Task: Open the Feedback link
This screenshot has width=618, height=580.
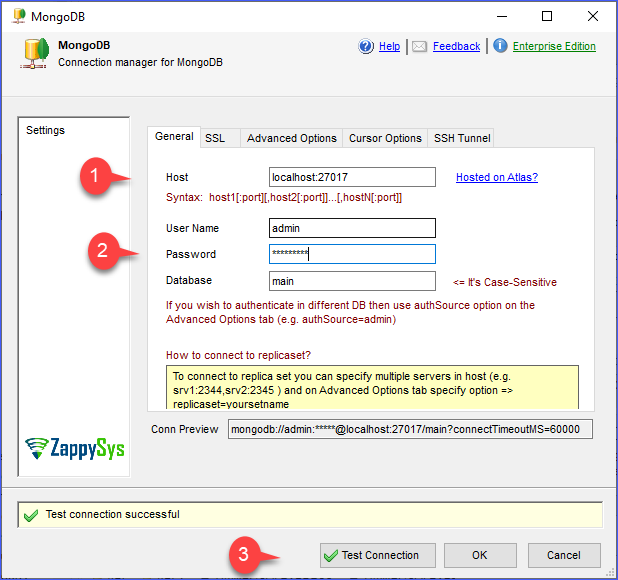Action: click(x=456, y=46)
